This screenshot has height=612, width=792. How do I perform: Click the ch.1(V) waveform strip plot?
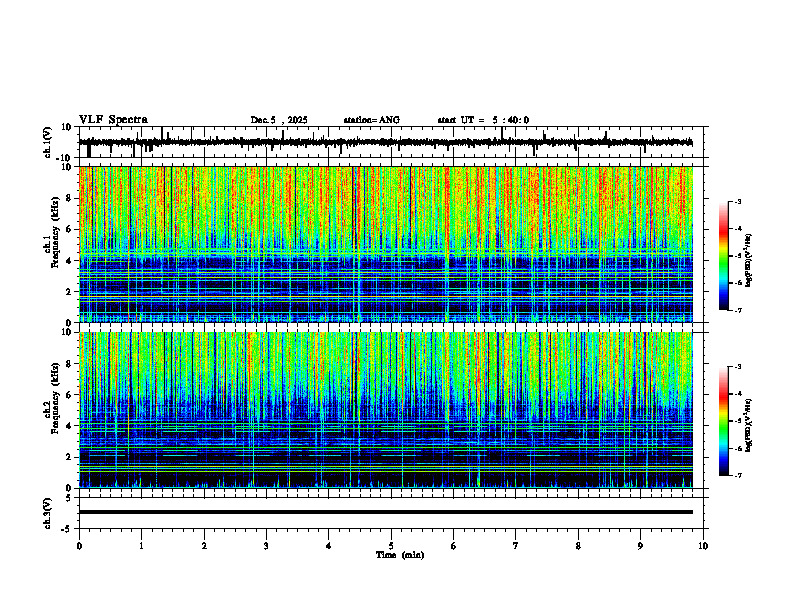tap(393, 142)
